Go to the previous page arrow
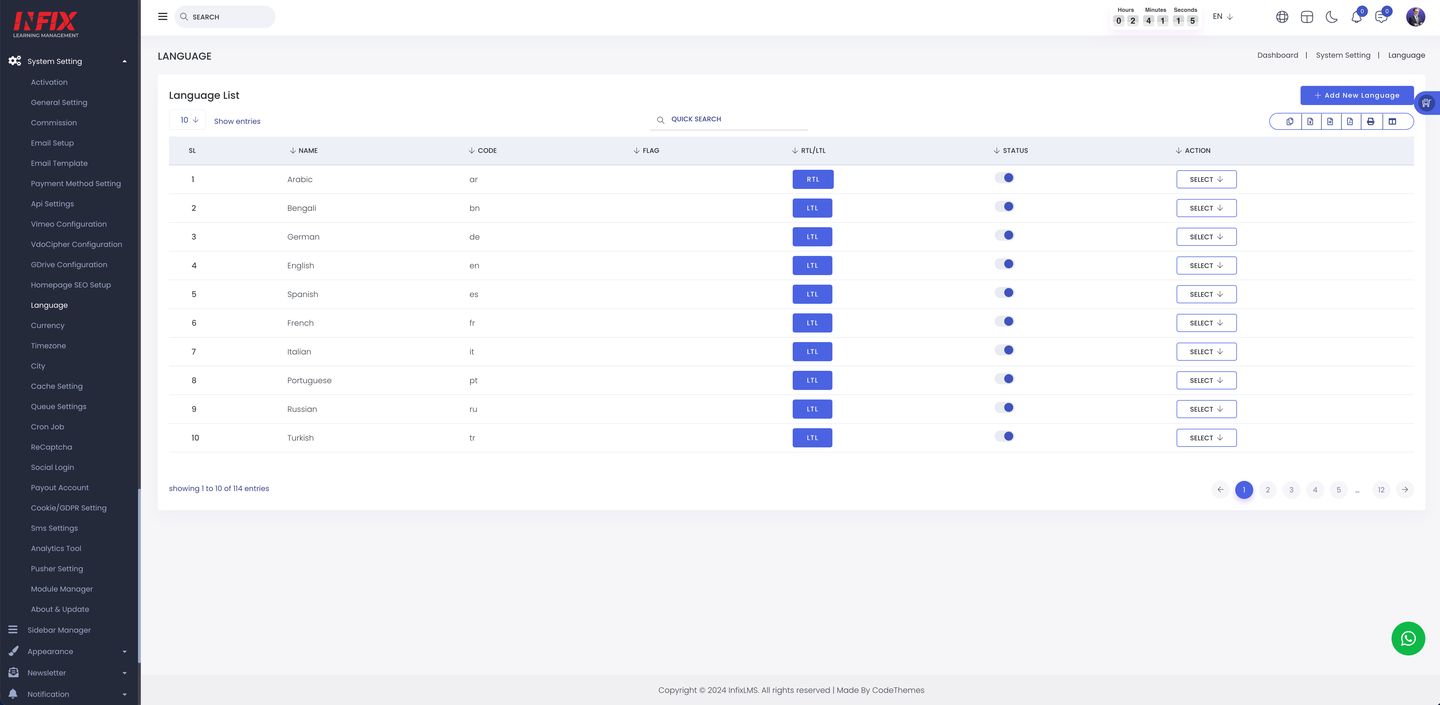 (x=1220, y=490)
